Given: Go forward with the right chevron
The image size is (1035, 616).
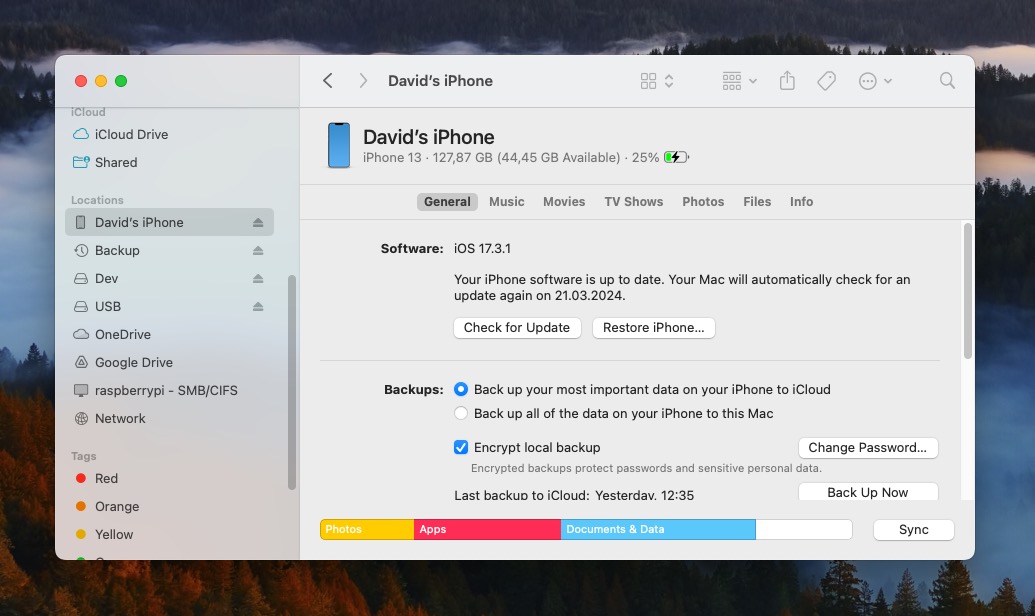Looking at the screenshot, I should pyautogui.click(x=362, y=81).
